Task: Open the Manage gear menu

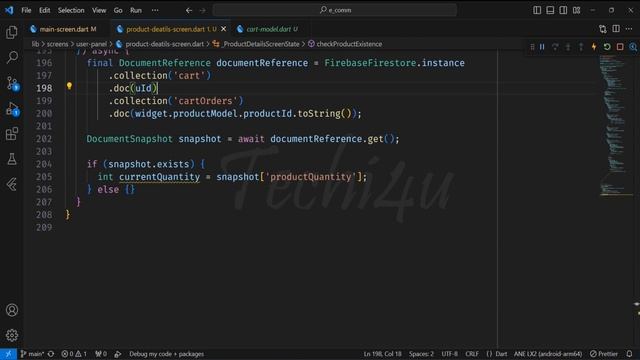Action: (12, 335)
